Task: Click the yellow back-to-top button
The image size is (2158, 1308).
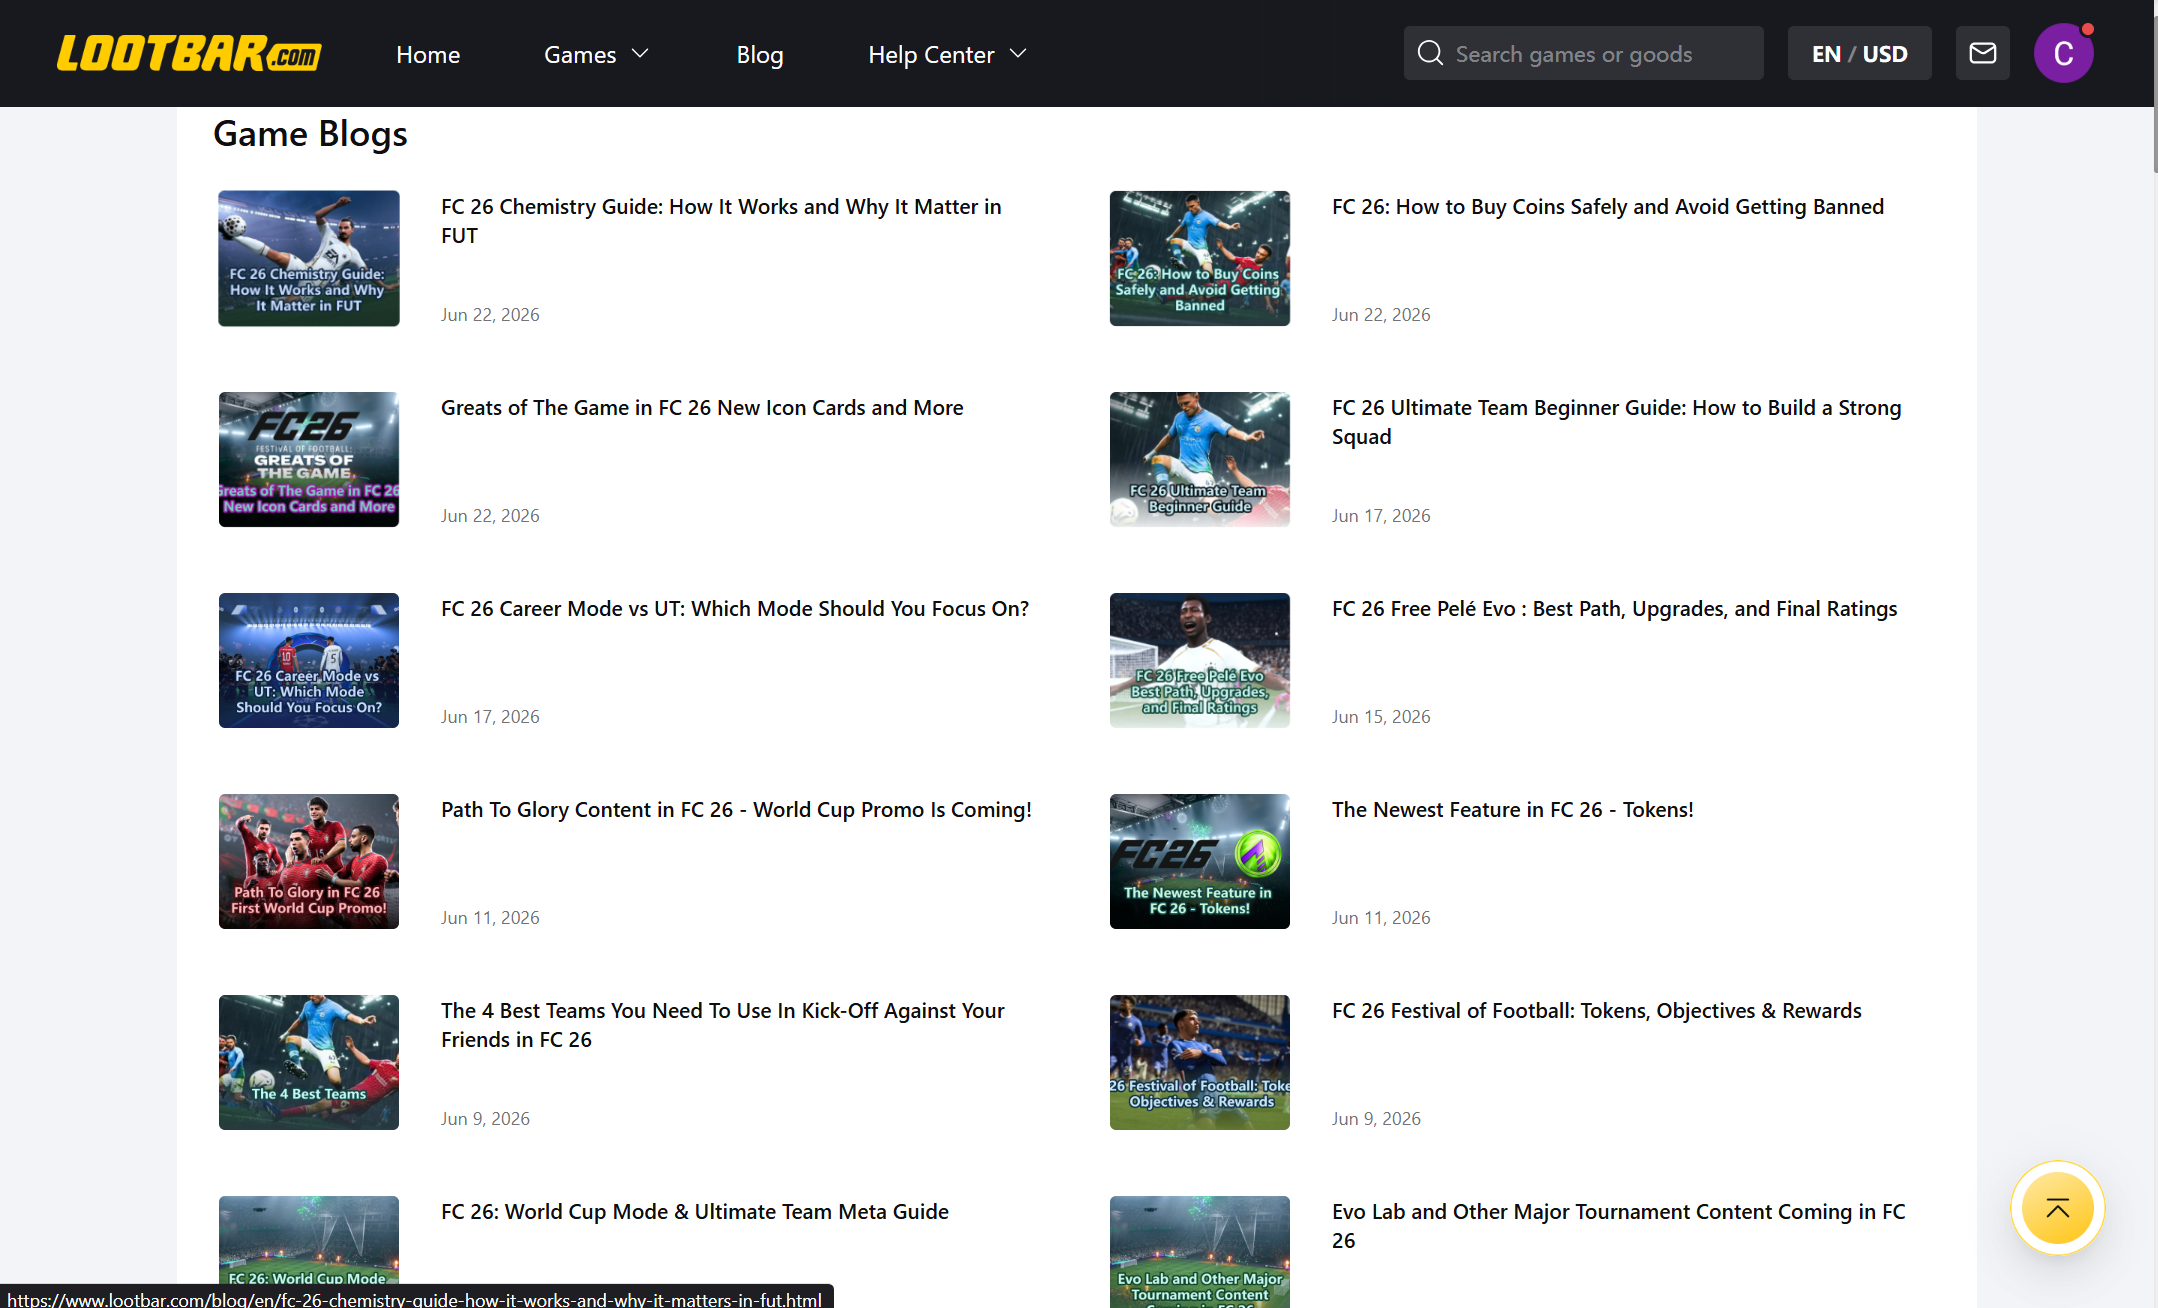Action: coord(2057,1208)
